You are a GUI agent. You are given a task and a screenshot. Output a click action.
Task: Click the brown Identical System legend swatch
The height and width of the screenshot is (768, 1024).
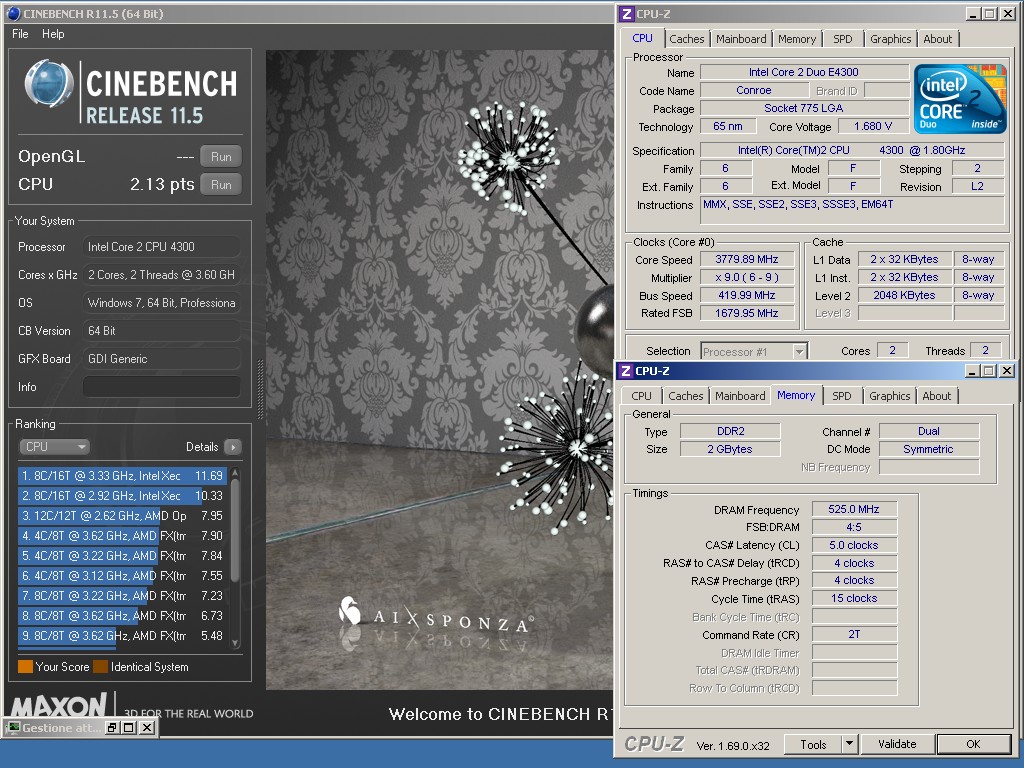(x=101, y=667)
